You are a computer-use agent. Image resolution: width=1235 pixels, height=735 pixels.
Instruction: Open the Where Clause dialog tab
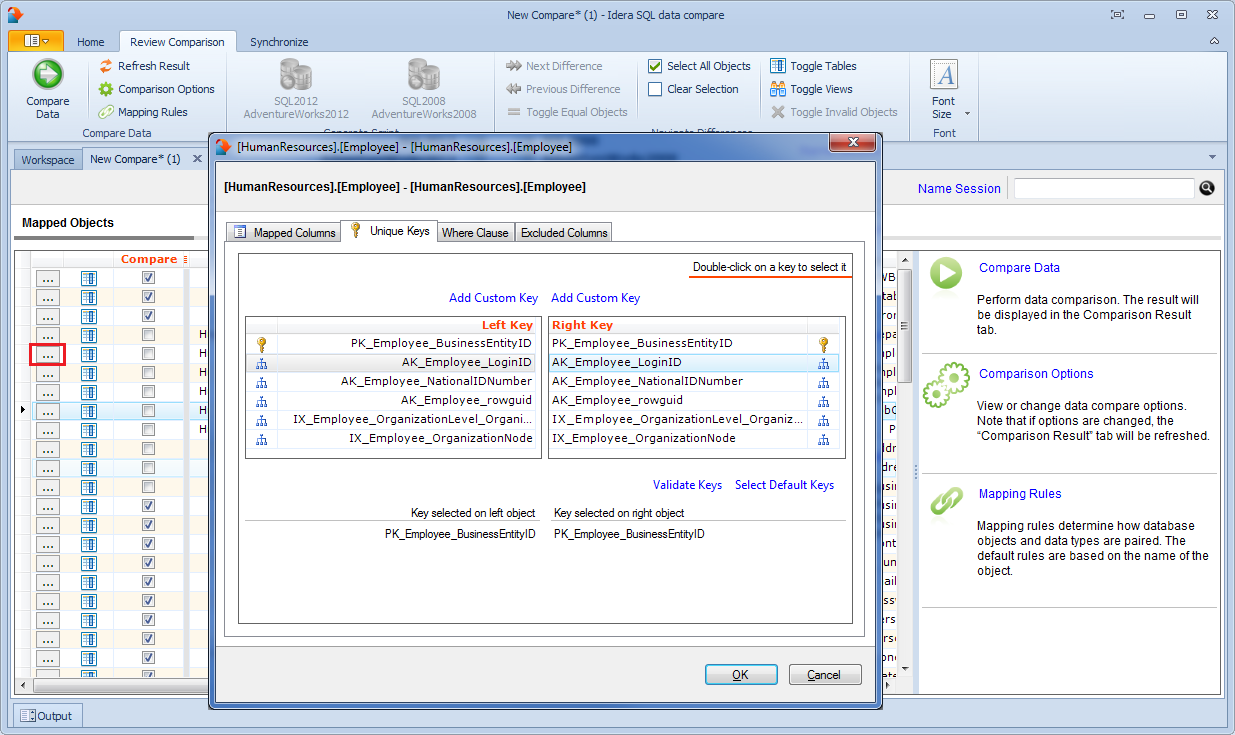tap(475, 232)
